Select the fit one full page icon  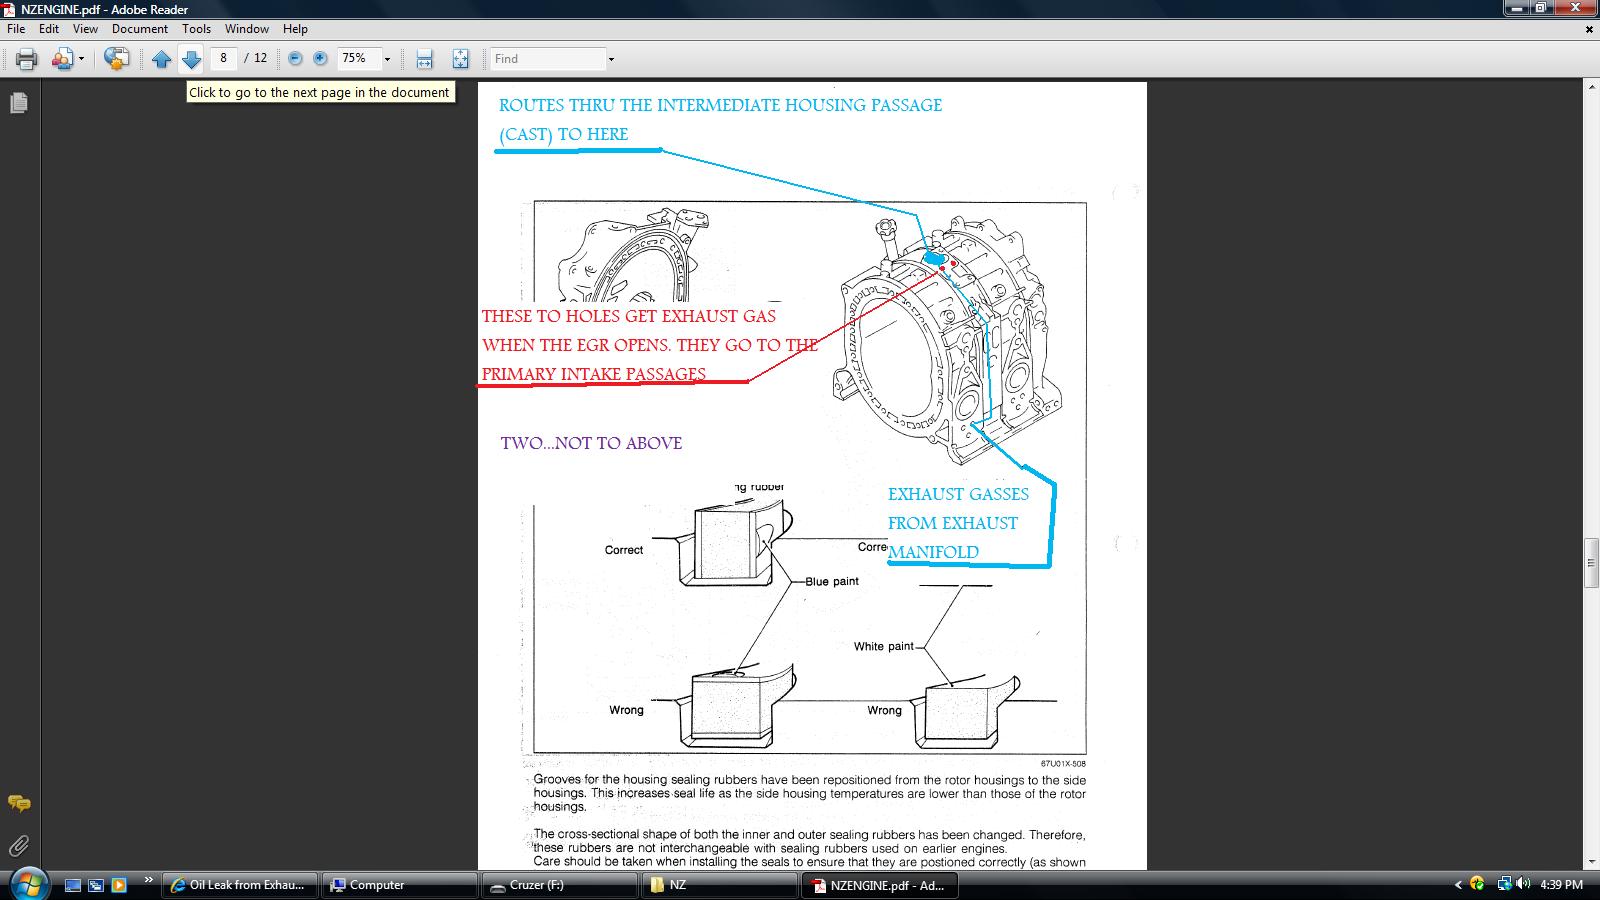click(x=460, y=59)
